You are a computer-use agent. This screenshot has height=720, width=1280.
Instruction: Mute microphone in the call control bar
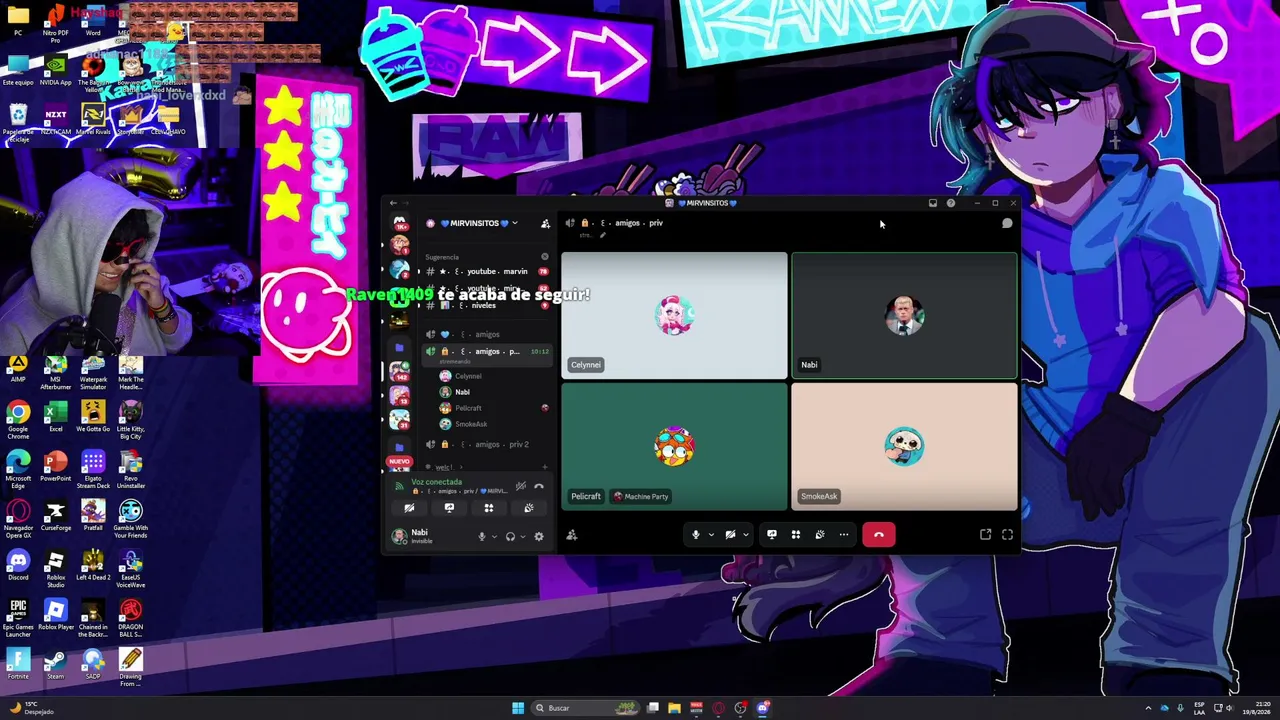pyautogui.click(x=696, y=535)
